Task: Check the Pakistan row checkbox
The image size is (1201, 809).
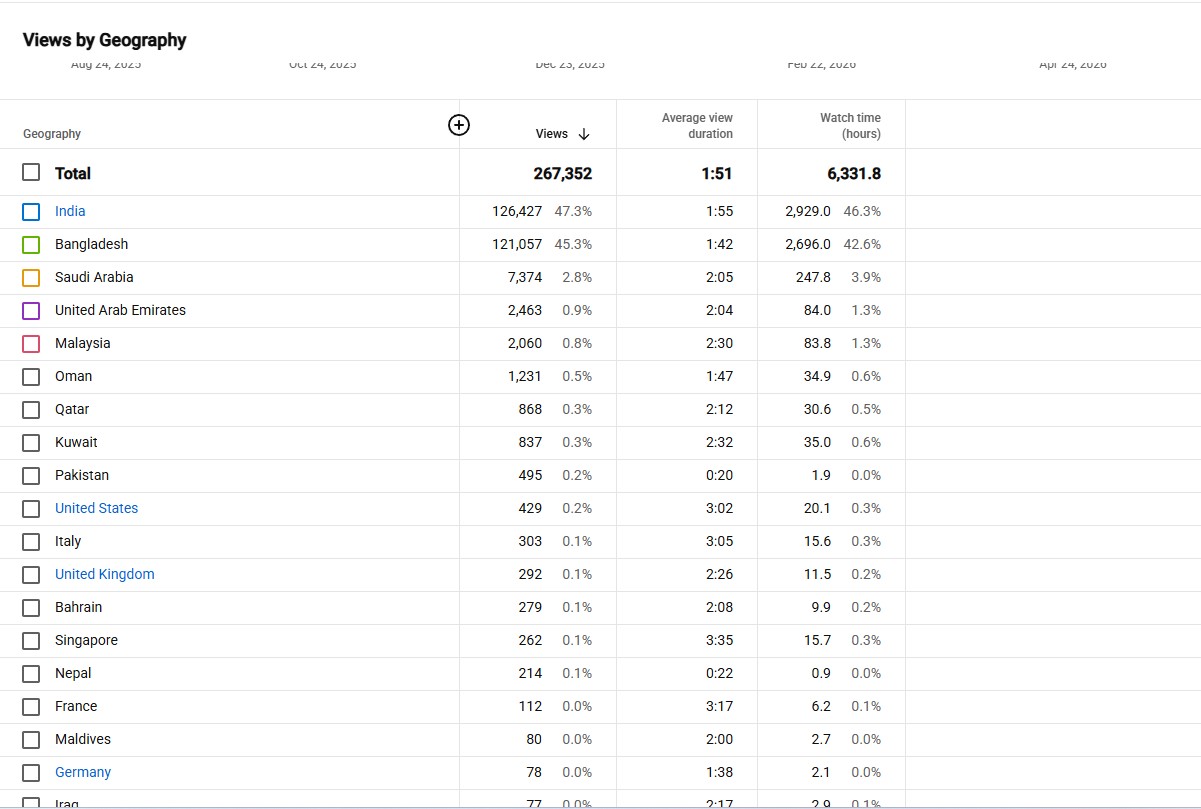Action: tap(31, 476)
